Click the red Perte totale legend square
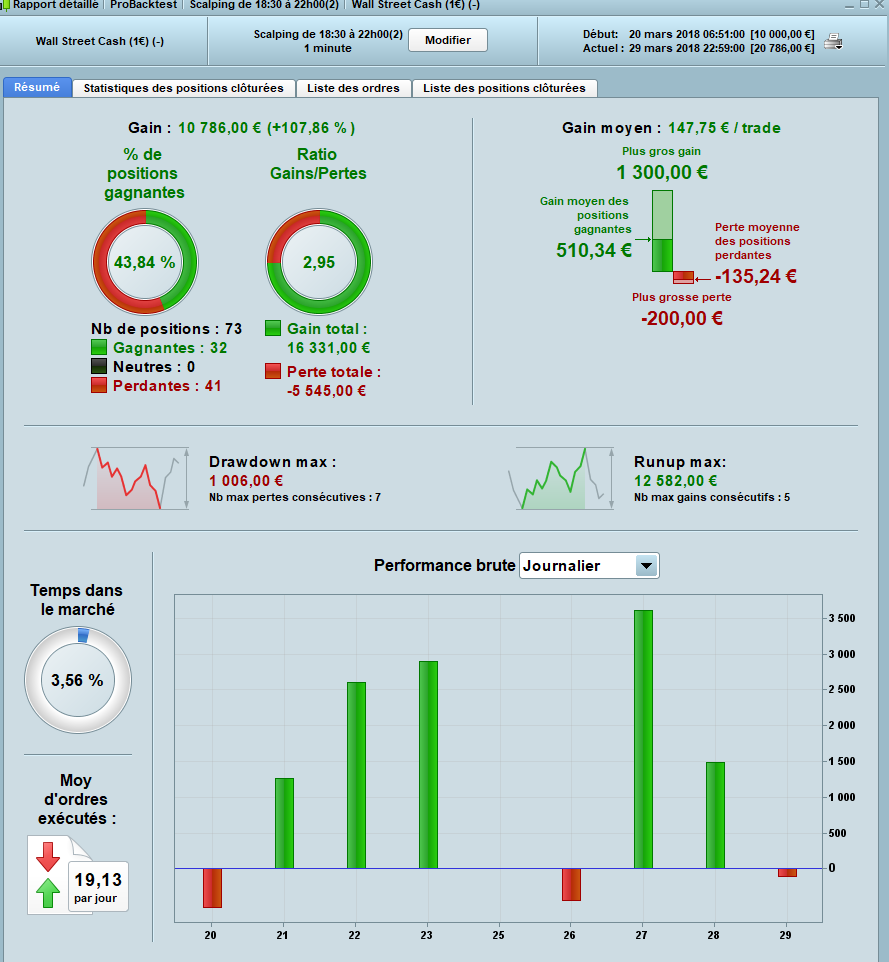This screenshot has width=889, height=962. pyautogui.click(x=273, y=371)
